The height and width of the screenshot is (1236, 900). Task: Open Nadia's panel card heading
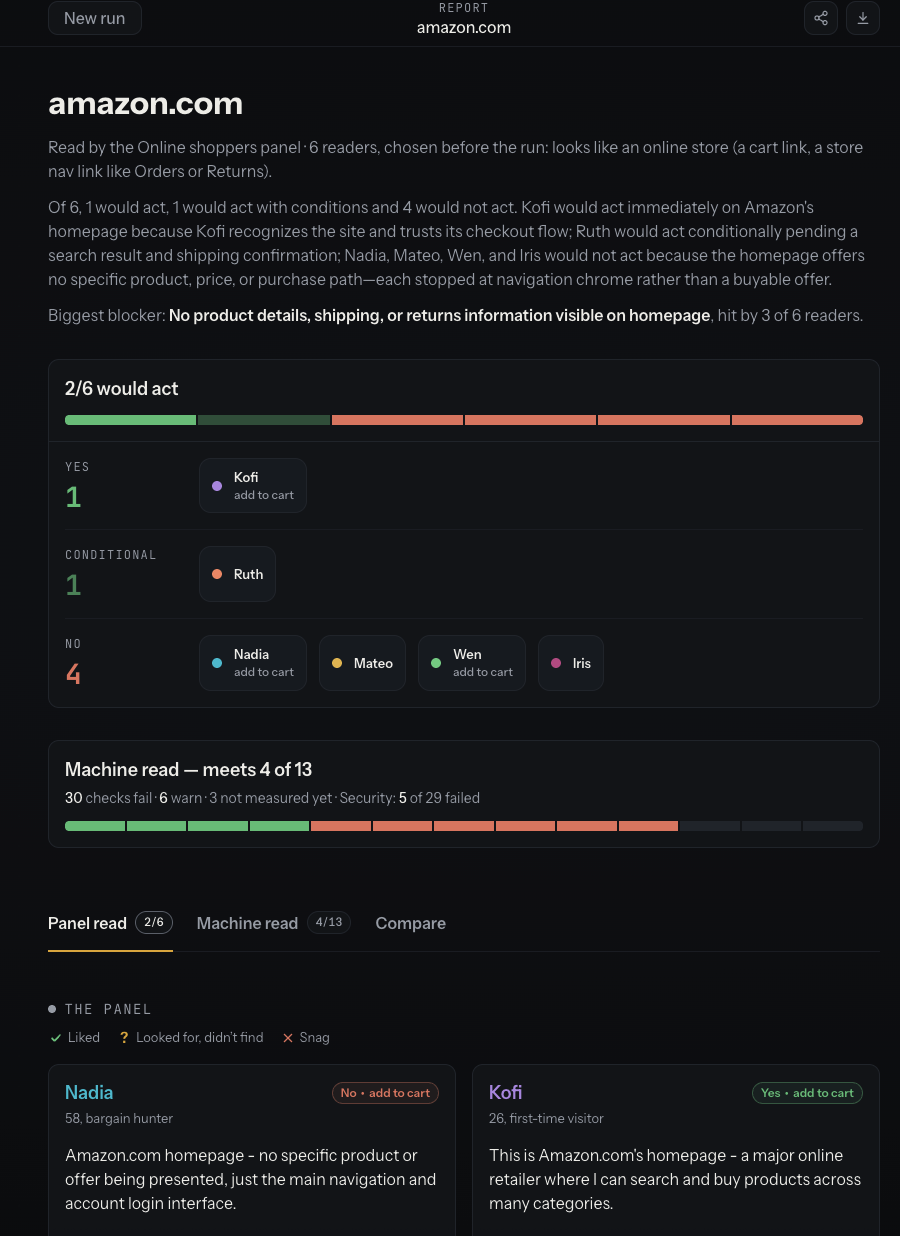[89, 1092]
